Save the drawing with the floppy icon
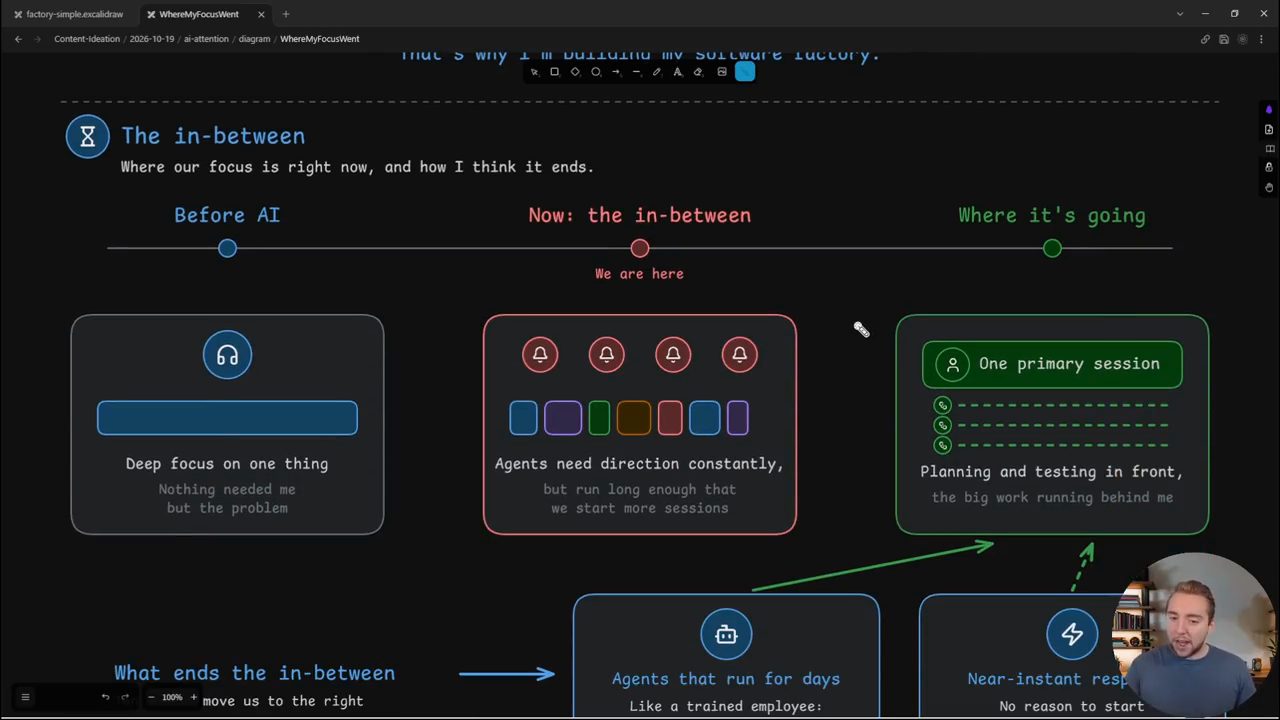 tap(1224, 39)
